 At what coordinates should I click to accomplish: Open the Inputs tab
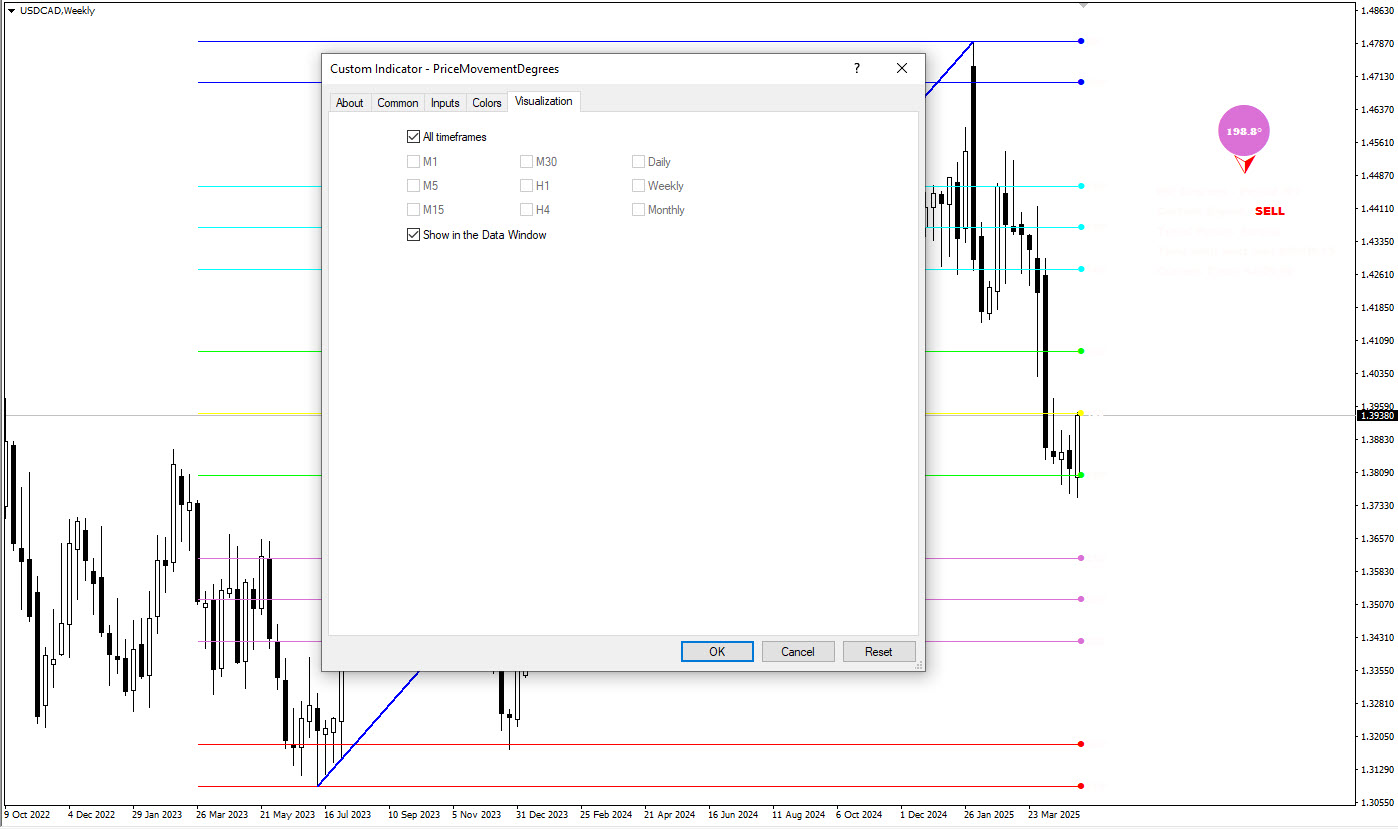pos(445,103)
